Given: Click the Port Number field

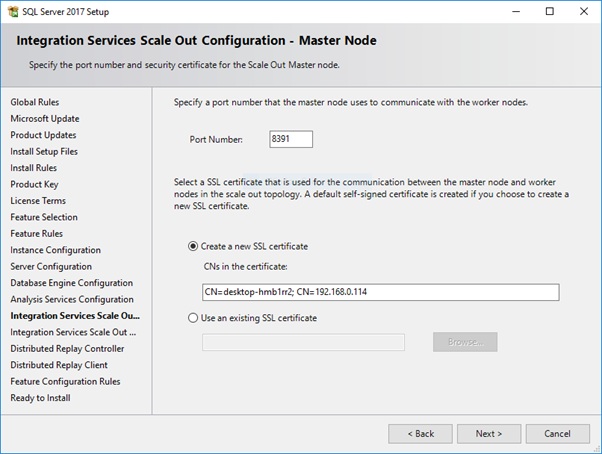Looking at the screenshot, I should (291, 139).
